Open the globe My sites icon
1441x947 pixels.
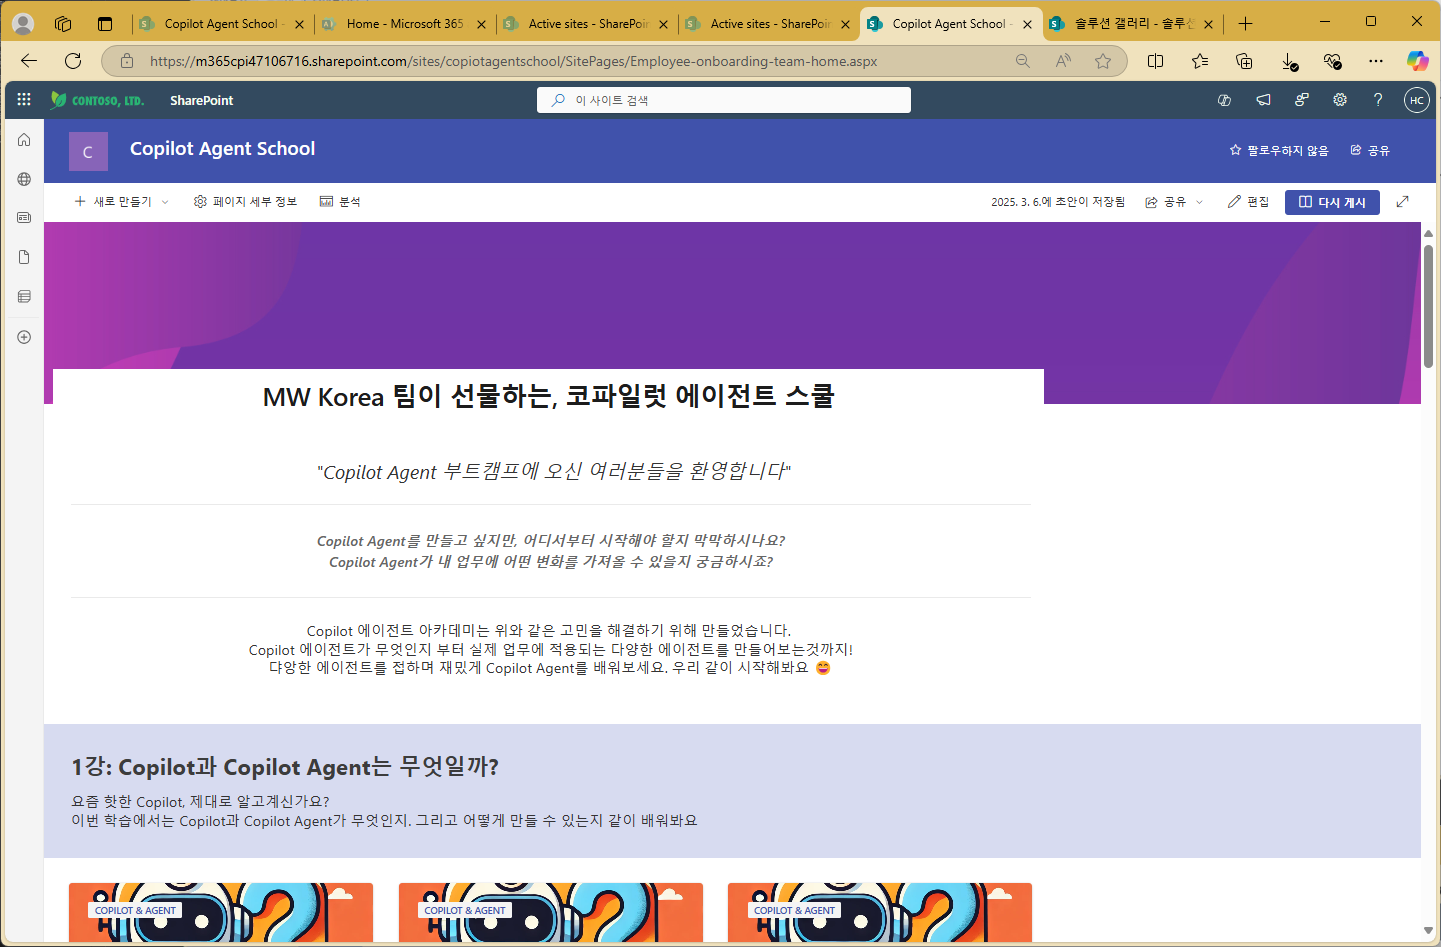[x=24, y=179]
